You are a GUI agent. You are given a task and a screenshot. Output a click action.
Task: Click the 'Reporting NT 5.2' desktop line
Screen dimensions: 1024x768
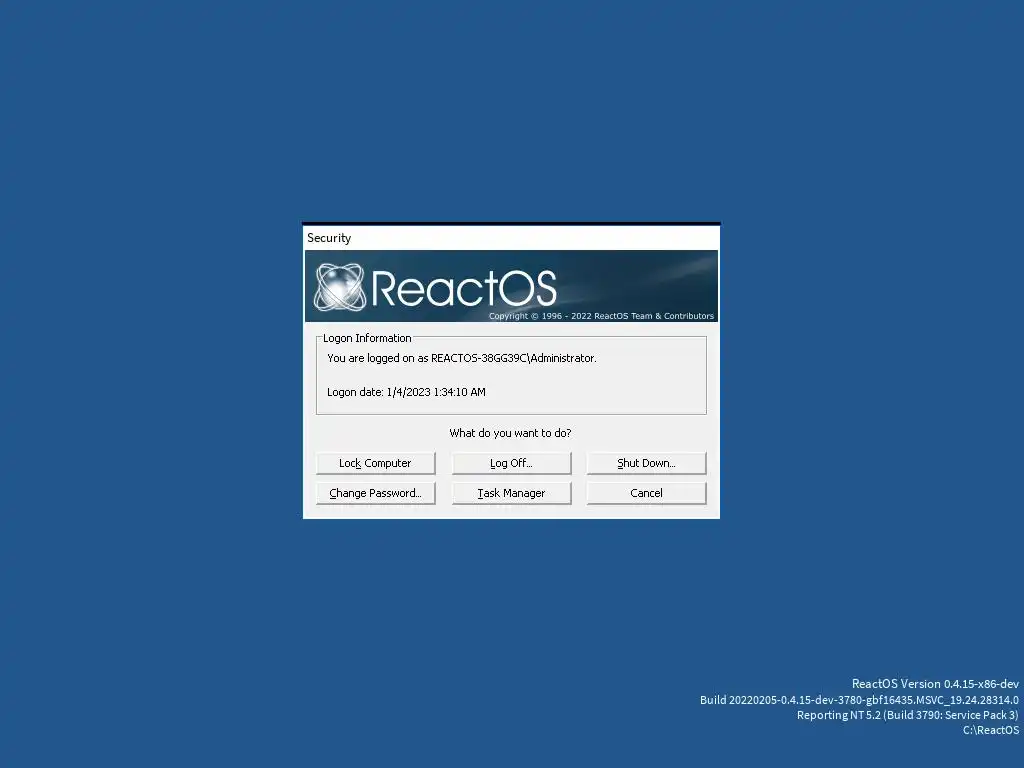click(x=908, y=715)
